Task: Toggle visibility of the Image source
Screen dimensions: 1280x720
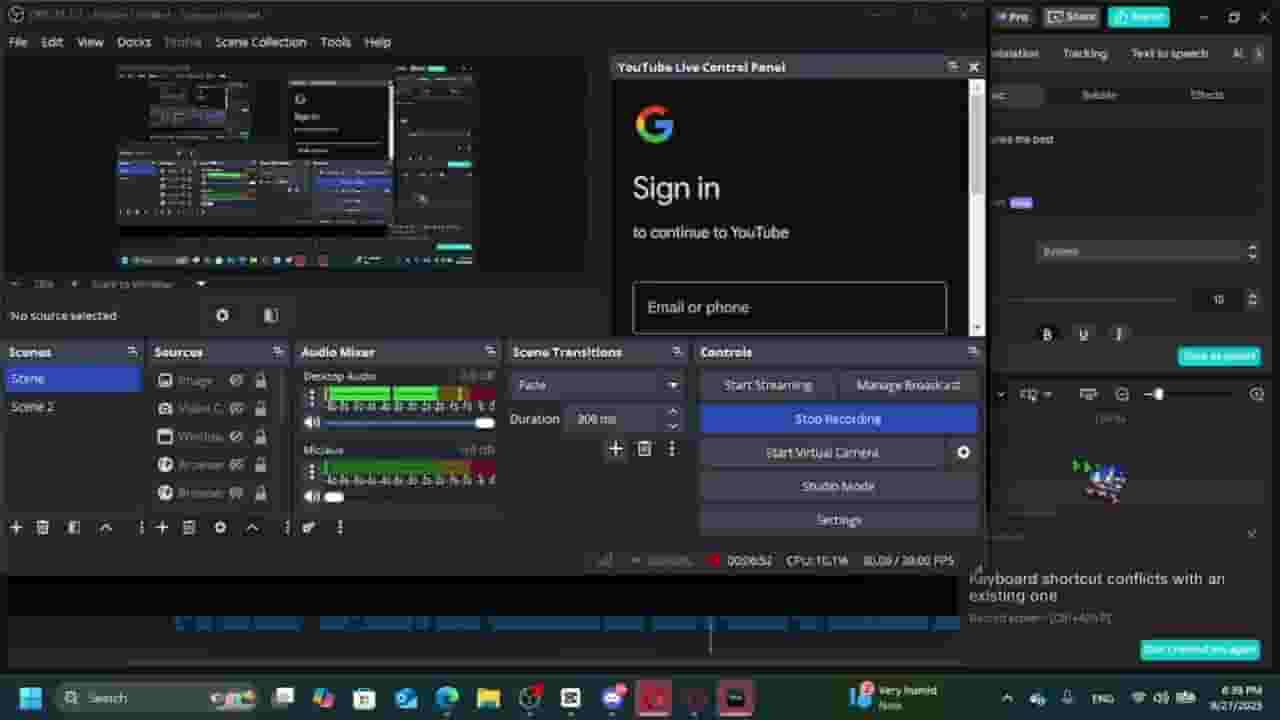Action: coord(237,381)
